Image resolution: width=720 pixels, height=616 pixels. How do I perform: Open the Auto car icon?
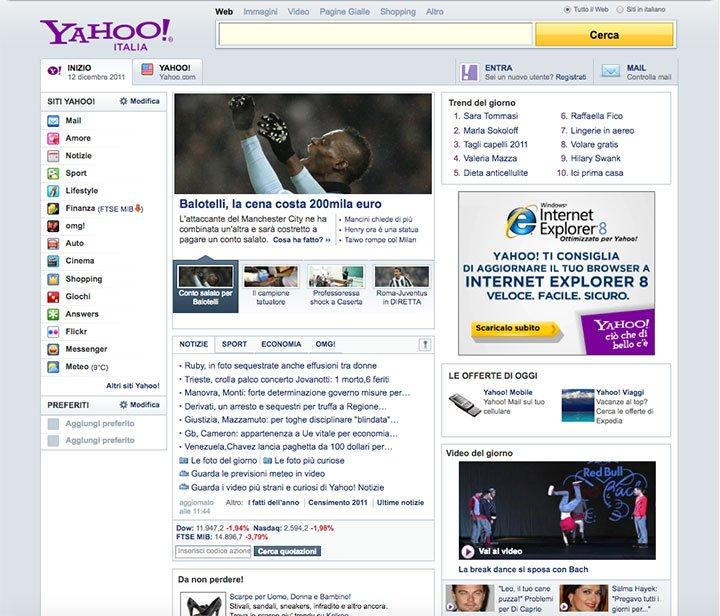click(53, 243)
